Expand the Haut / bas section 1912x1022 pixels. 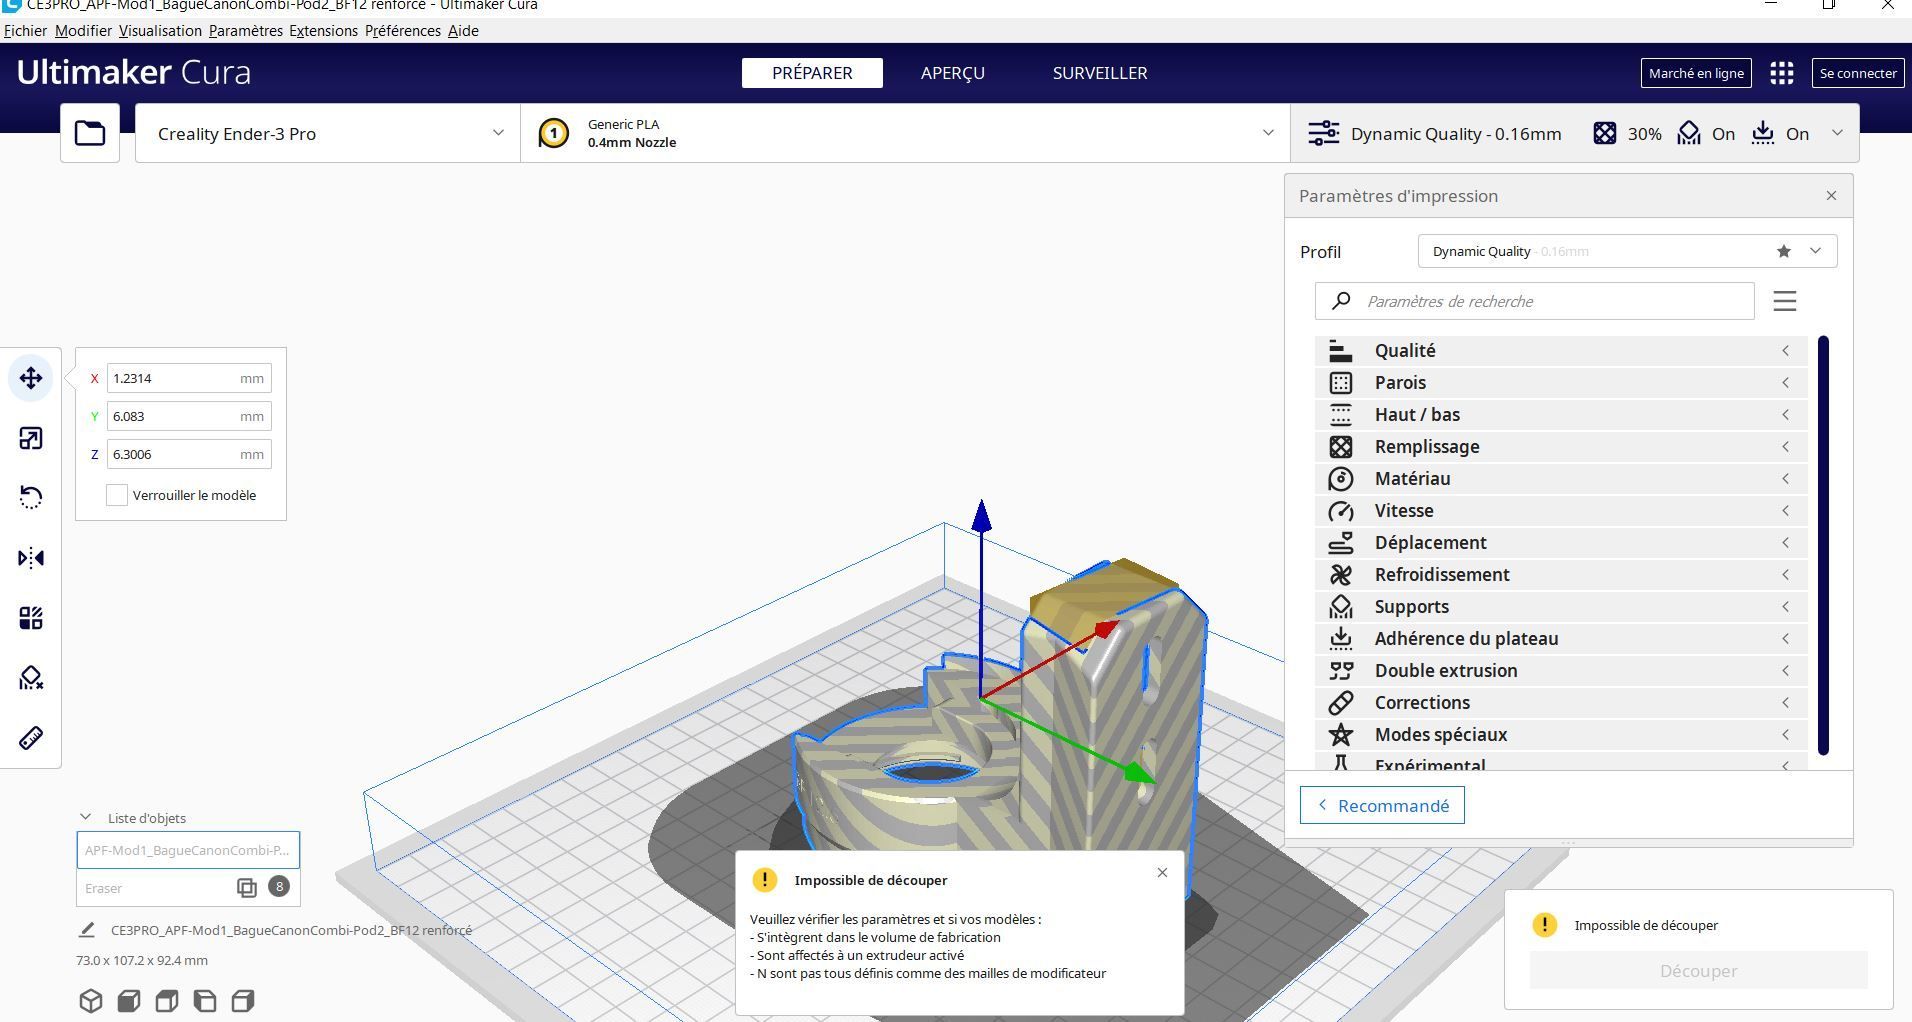(1561, 414)
